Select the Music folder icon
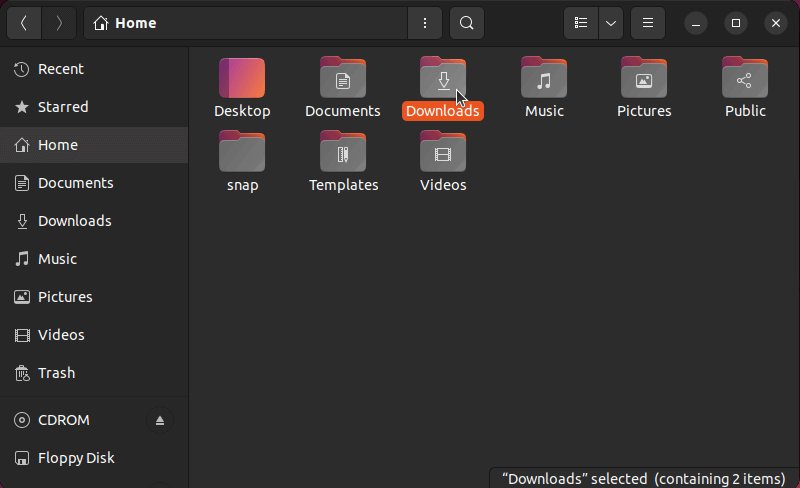Viewport: 800px width, 488px height. point(544,78)
